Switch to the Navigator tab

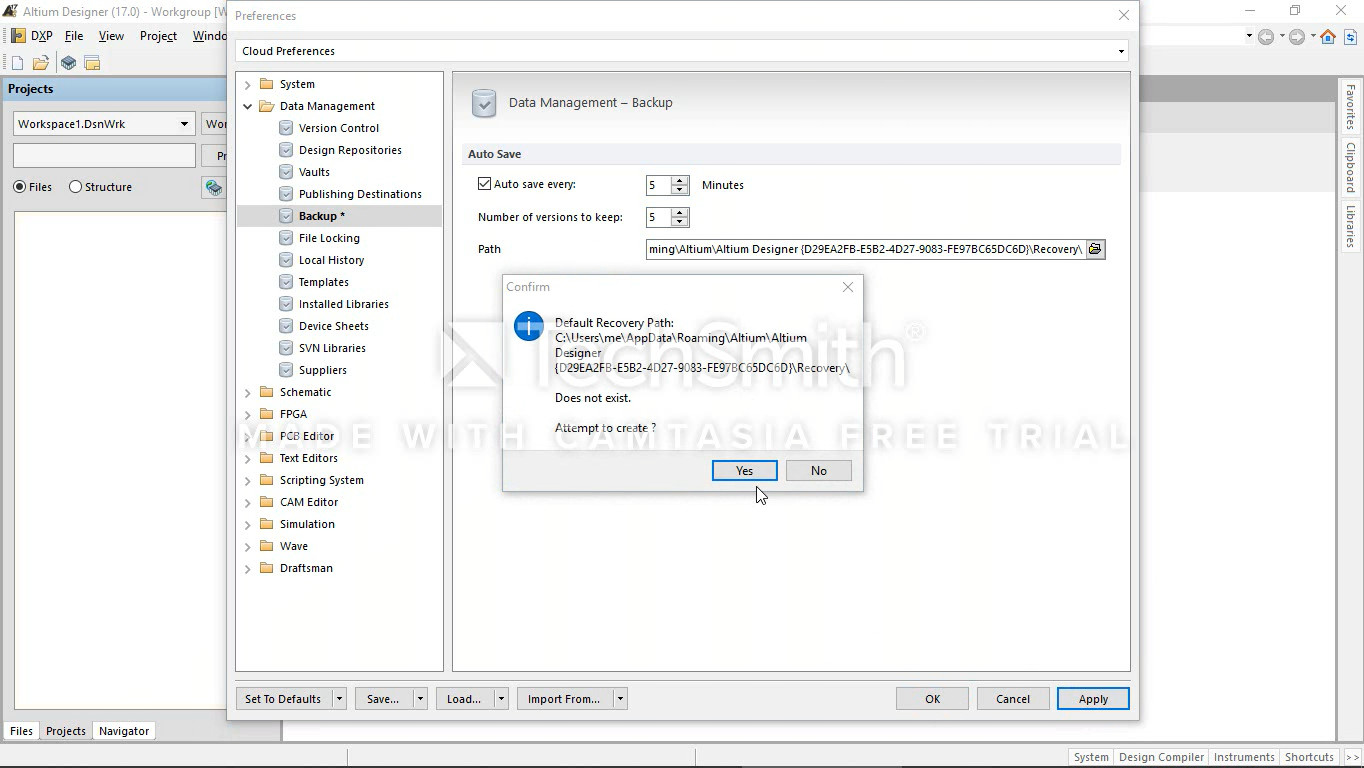(124, 731)
